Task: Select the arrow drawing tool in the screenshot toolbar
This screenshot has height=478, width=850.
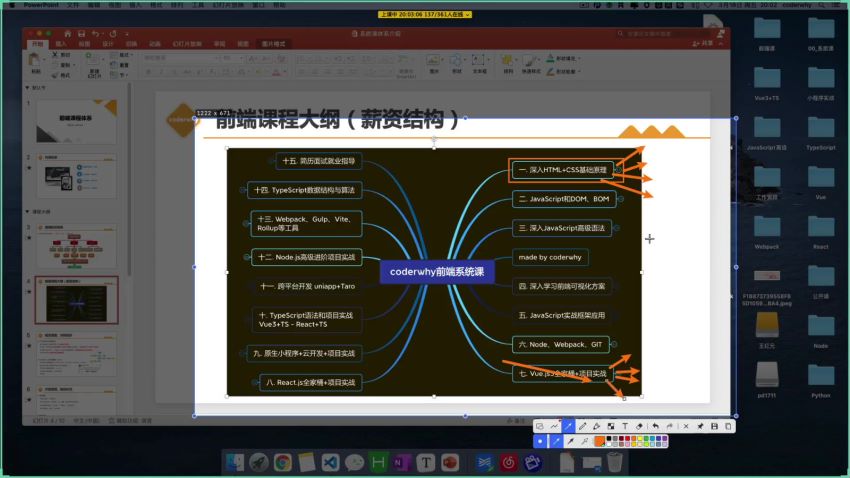Action: [x=569, y=426]
